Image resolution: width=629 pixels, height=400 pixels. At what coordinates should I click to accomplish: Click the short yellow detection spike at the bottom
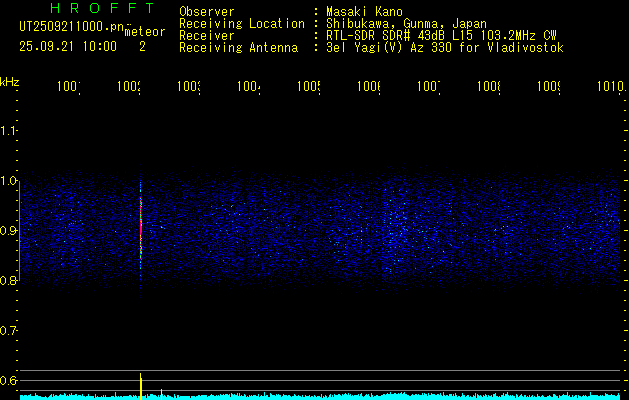coord(161,394)
